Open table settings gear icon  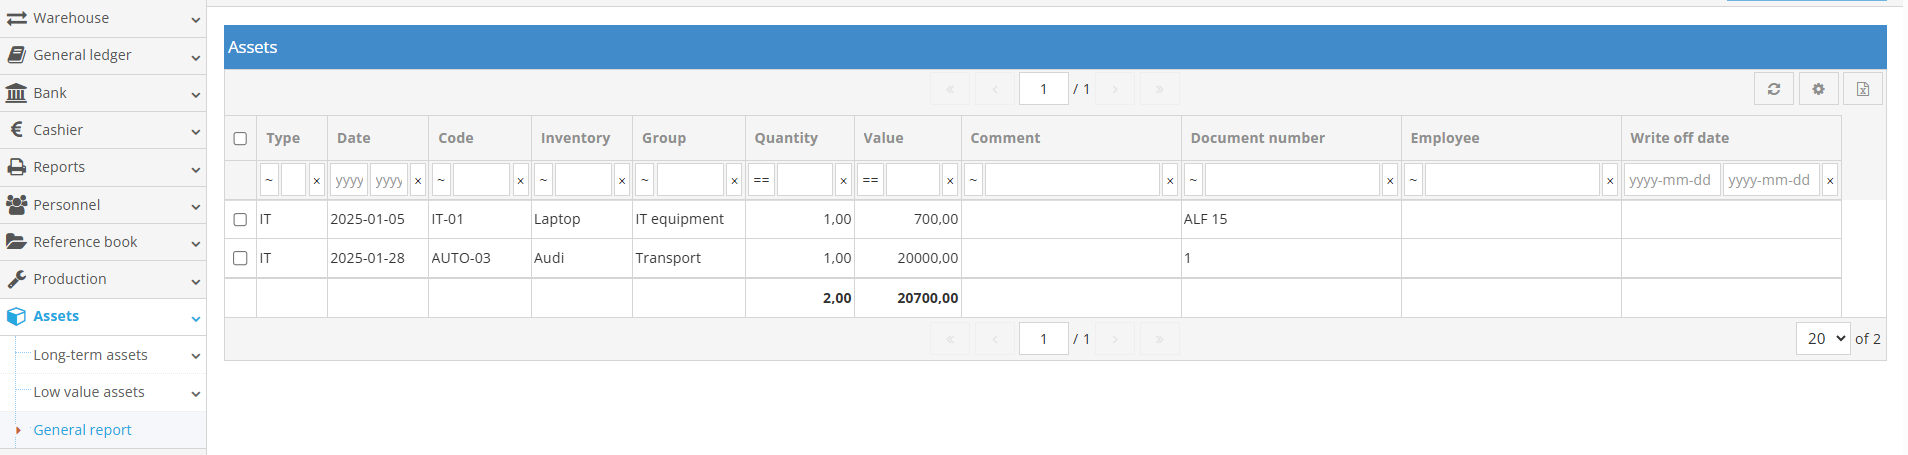[1818, 89]
